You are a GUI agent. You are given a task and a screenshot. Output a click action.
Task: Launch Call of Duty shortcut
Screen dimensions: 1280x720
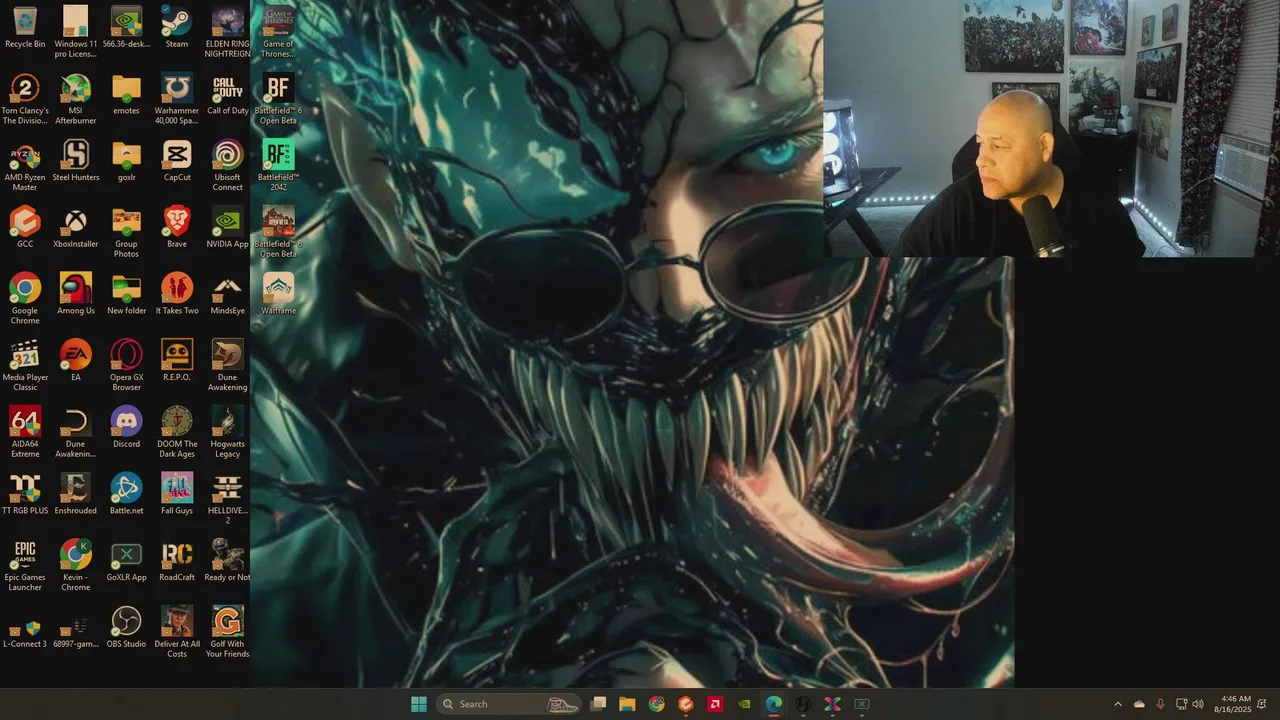pyautogui.click(x=227, y=95)
